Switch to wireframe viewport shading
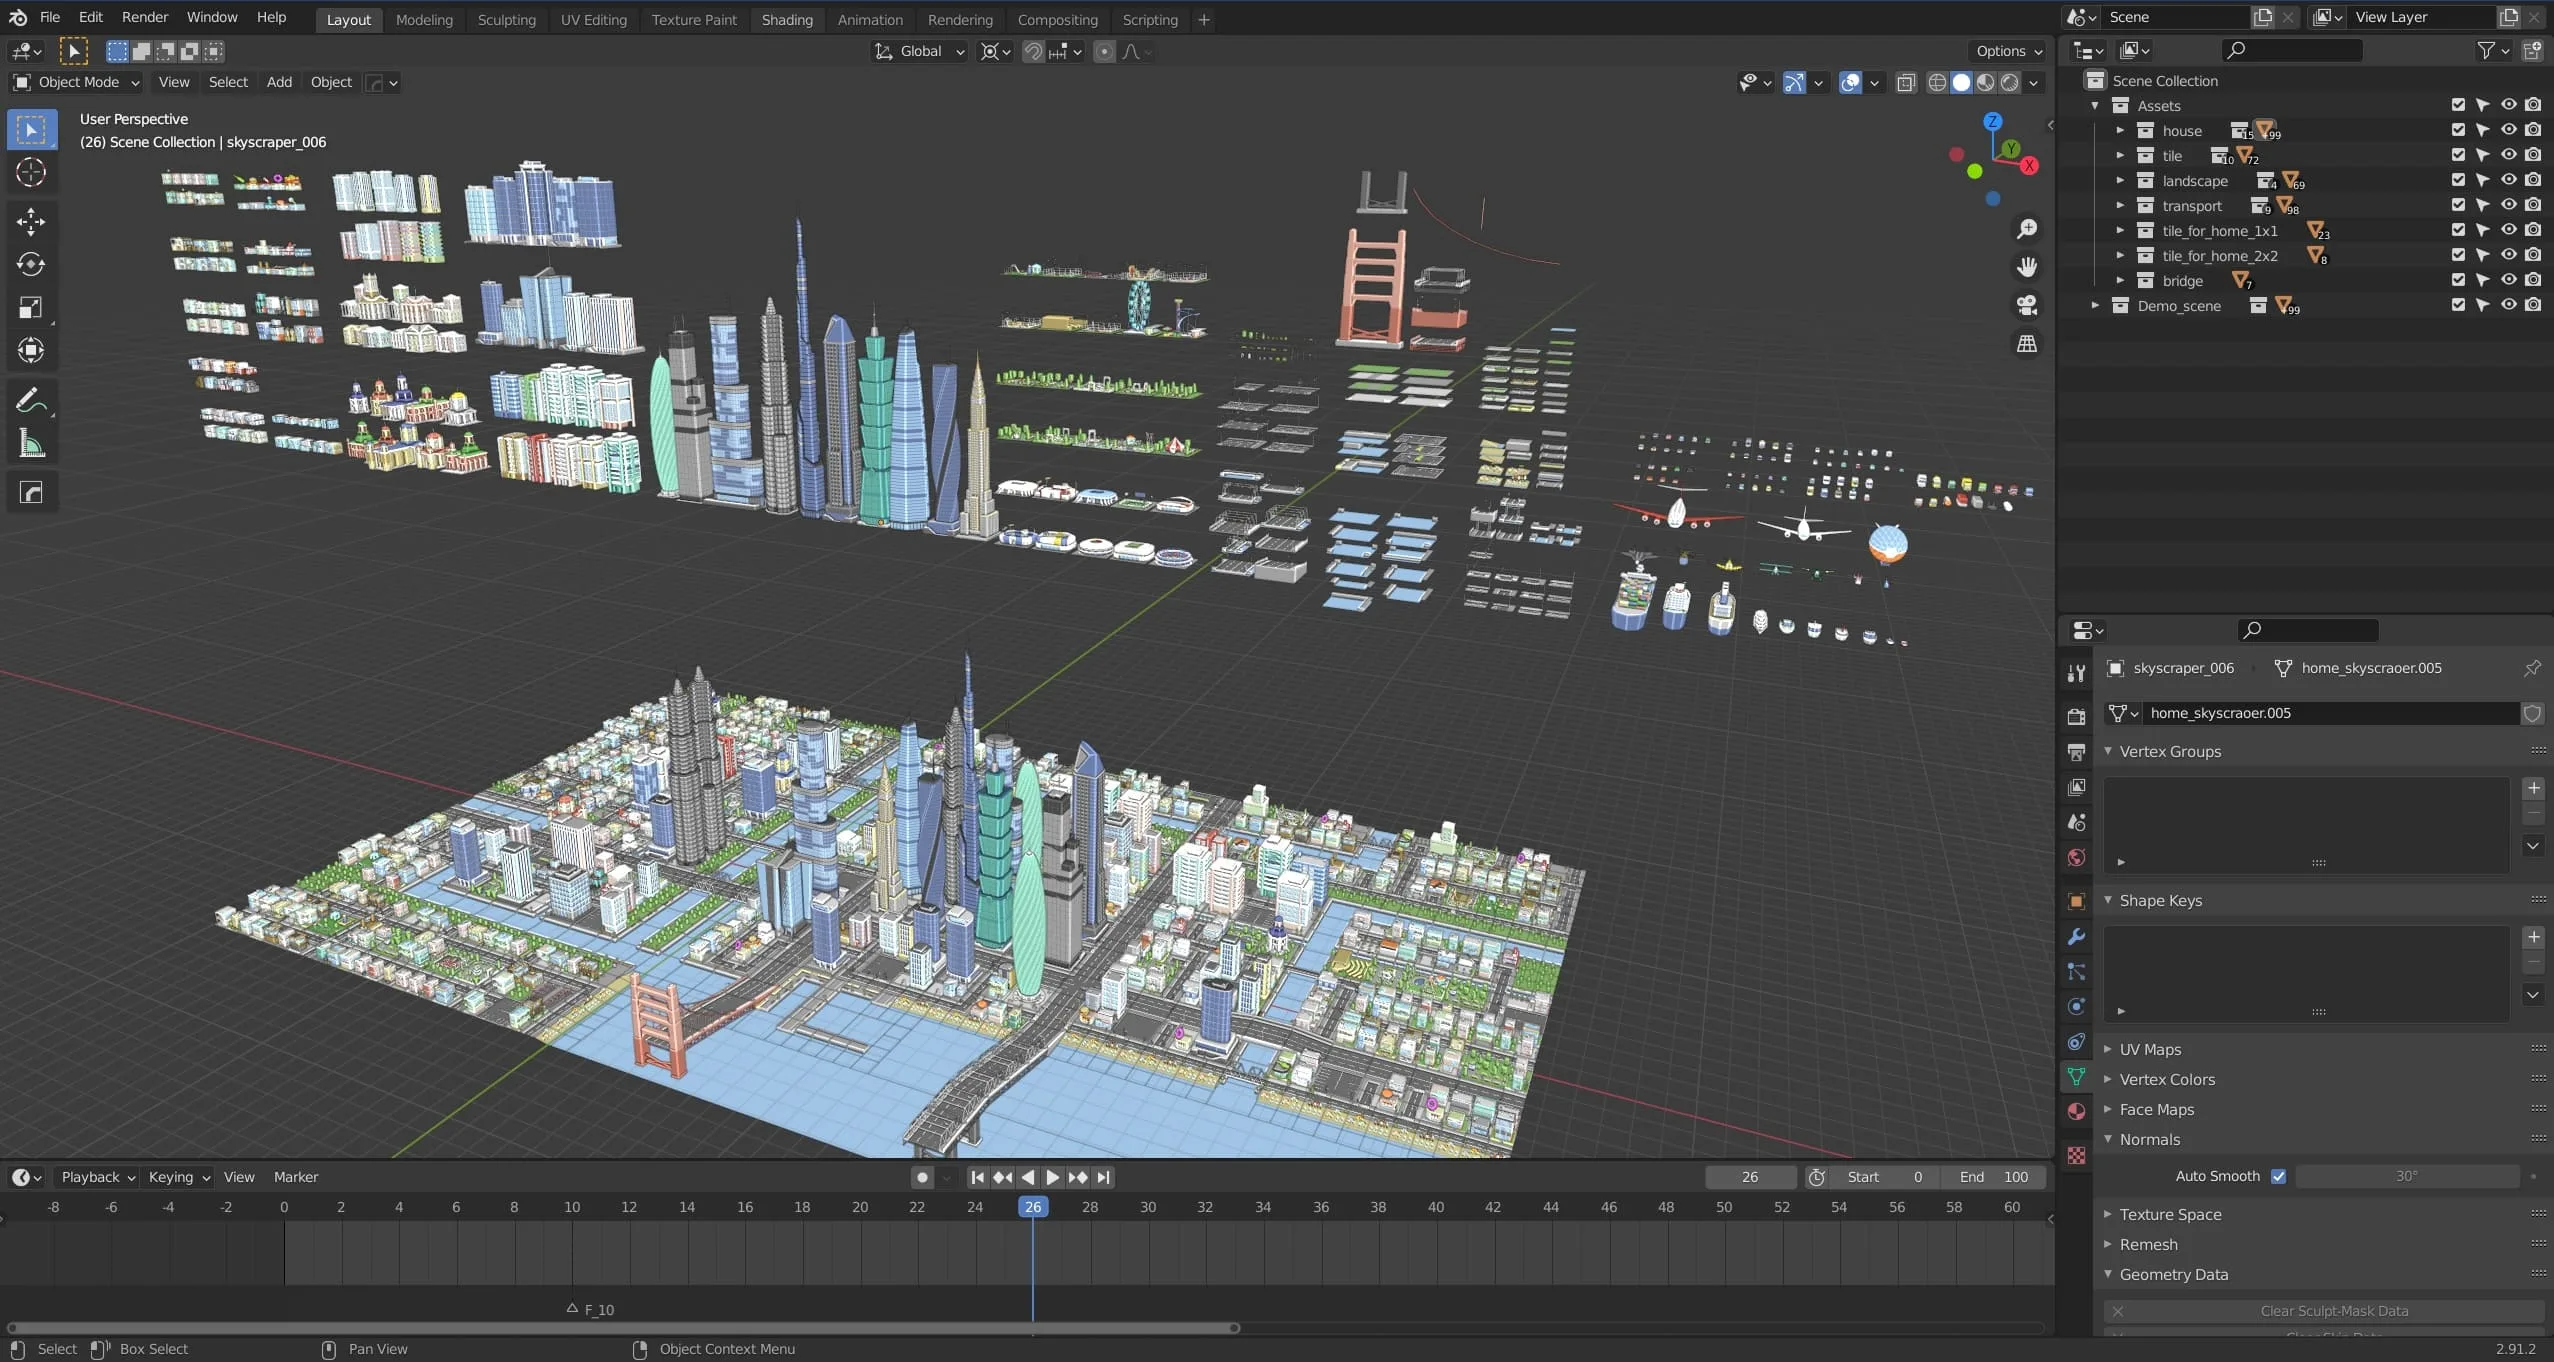This screenshot has width=2554, height=1362. [1937, 83]
